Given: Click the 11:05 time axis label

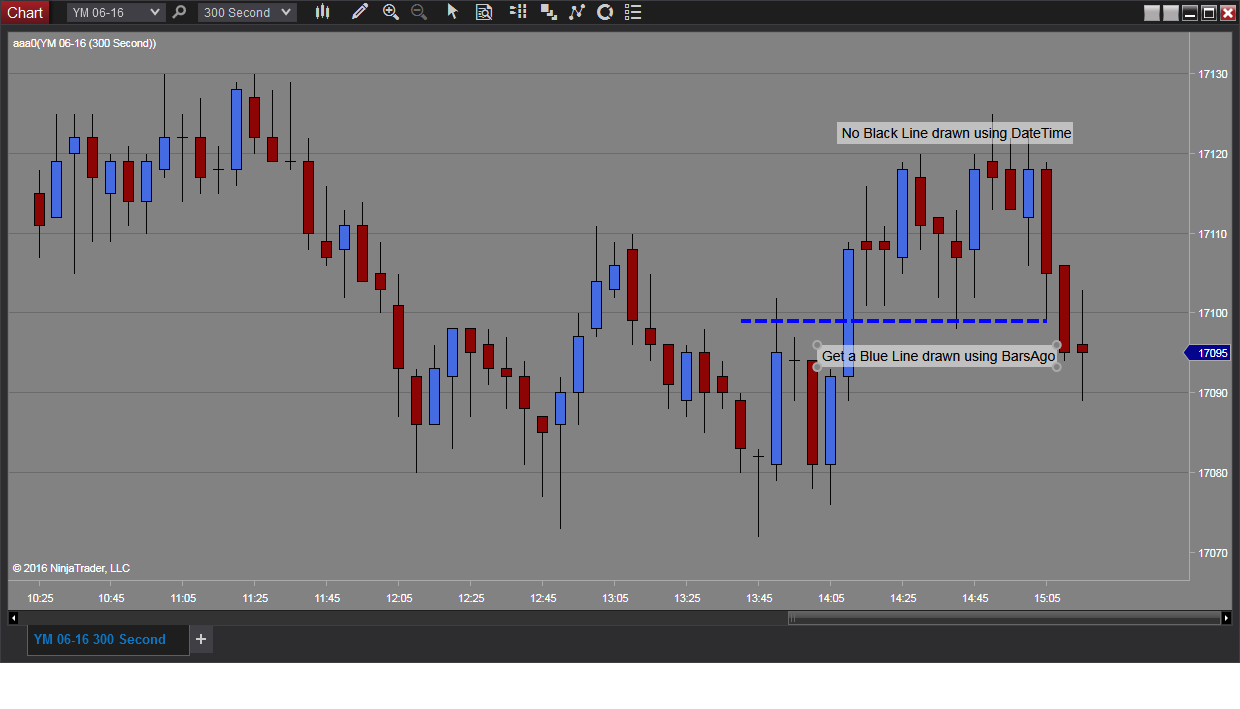Looking at the screenshot, I should (x=183, y=598).
